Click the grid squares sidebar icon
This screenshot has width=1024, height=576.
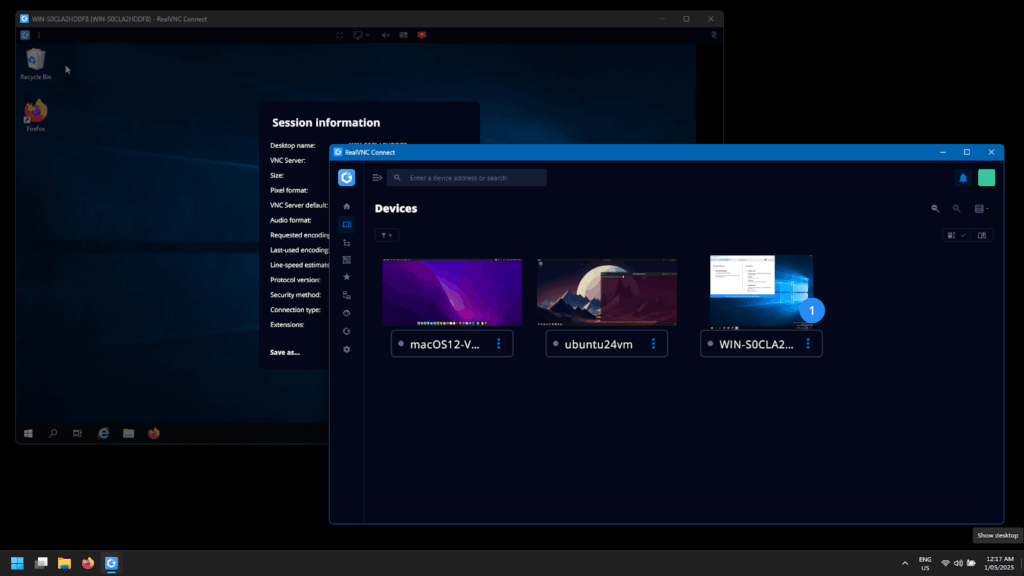click(x=347, y=260)
